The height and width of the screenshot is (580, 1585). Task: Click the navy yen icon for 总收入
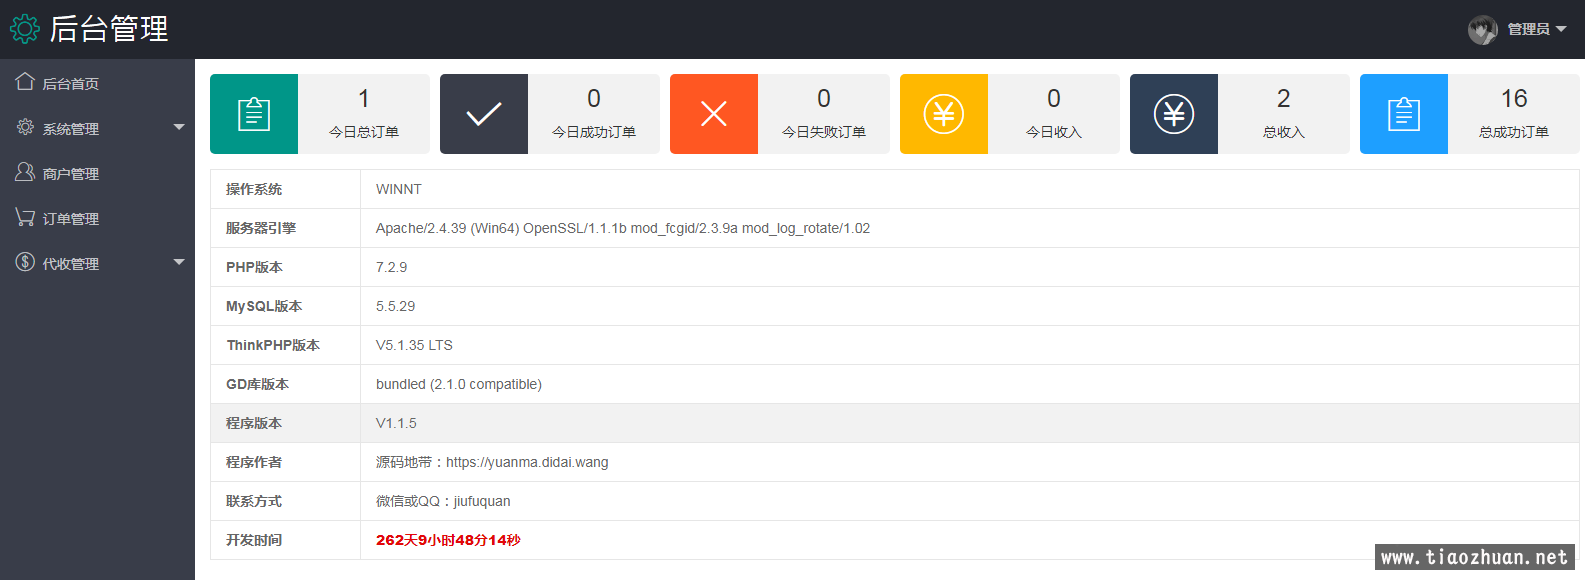tap(1174, 114)
